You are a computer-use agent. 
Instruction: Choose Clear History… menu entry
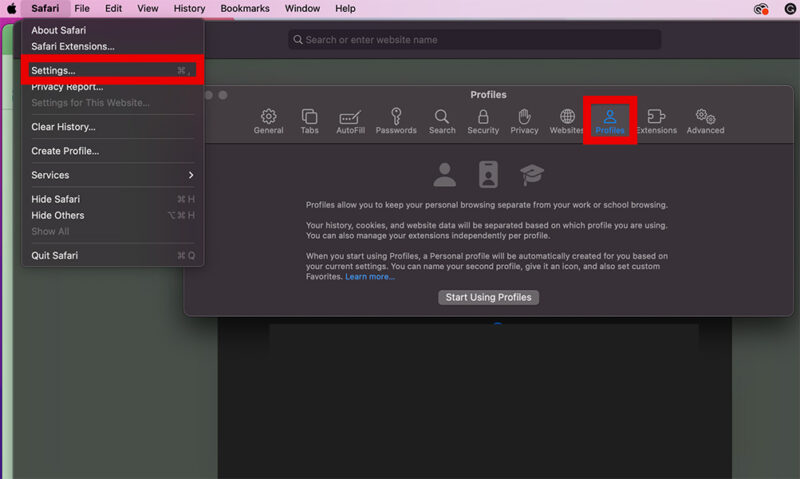112,127
